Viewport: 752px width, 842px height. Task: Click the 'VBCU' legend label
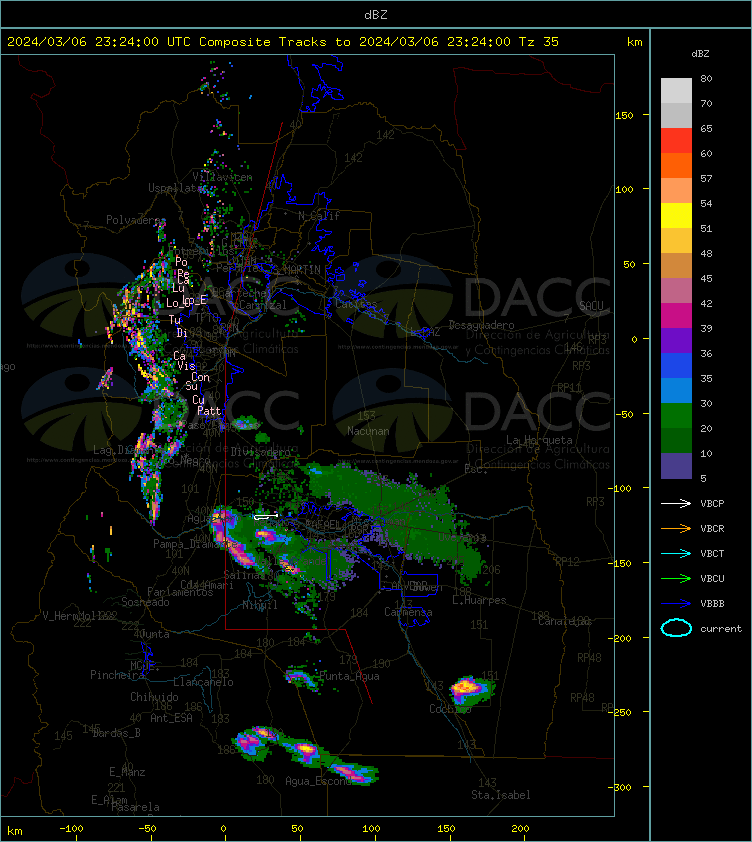712,578
